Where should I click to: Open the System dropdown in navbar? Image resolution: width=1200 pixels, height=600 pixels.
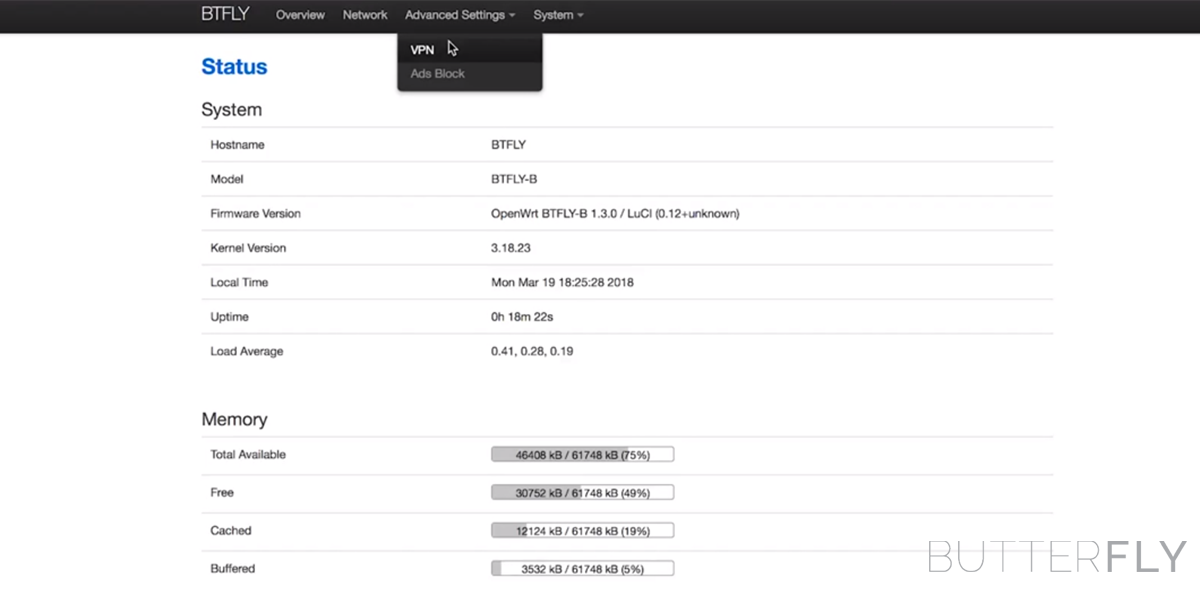(x=558, y=15)
